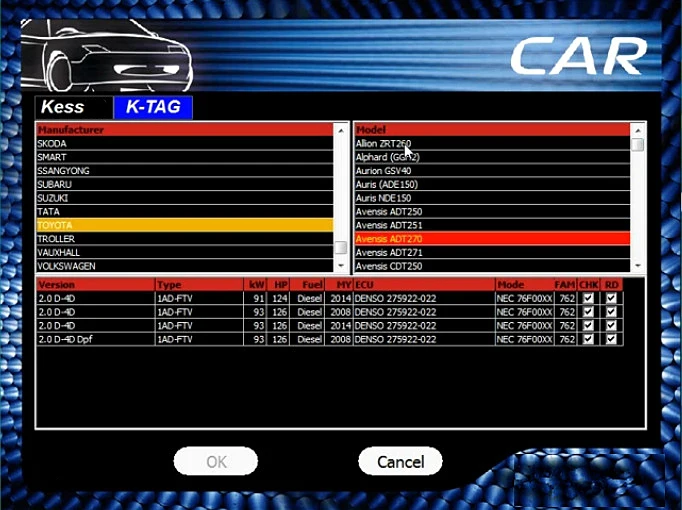The width and height of the screenshot is (682, 510).
Task: Select VOLKSWAGEN manufacturer
Action: click(185, 266)
